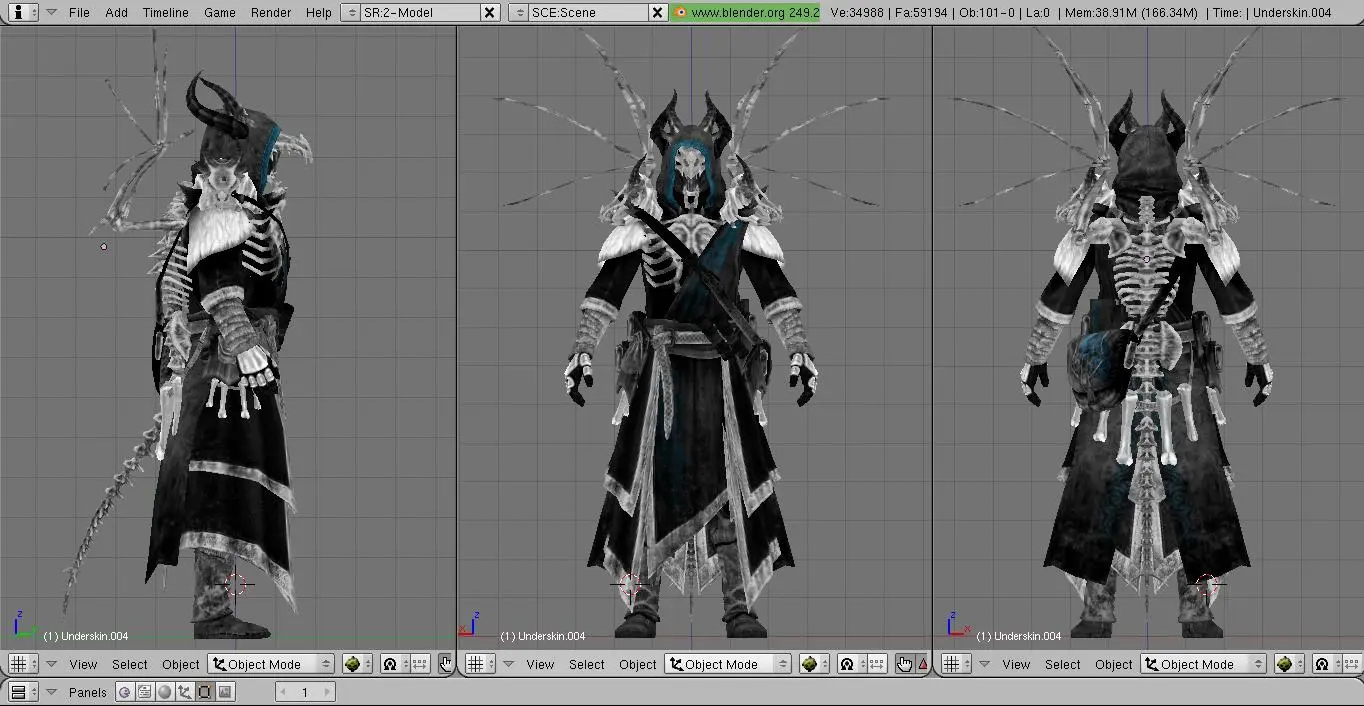1364x706 pixels.
Task: Open the left viewport's Object menu
Action: click(180, 664)
